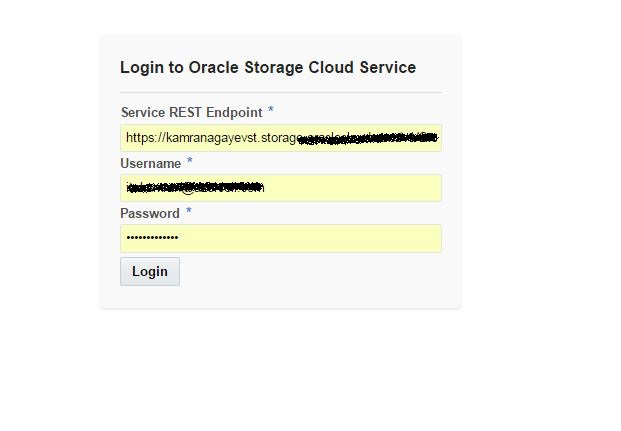Click the required asterisk next to Username
This screenshot has height=431, width=621.
coord(190,162)
